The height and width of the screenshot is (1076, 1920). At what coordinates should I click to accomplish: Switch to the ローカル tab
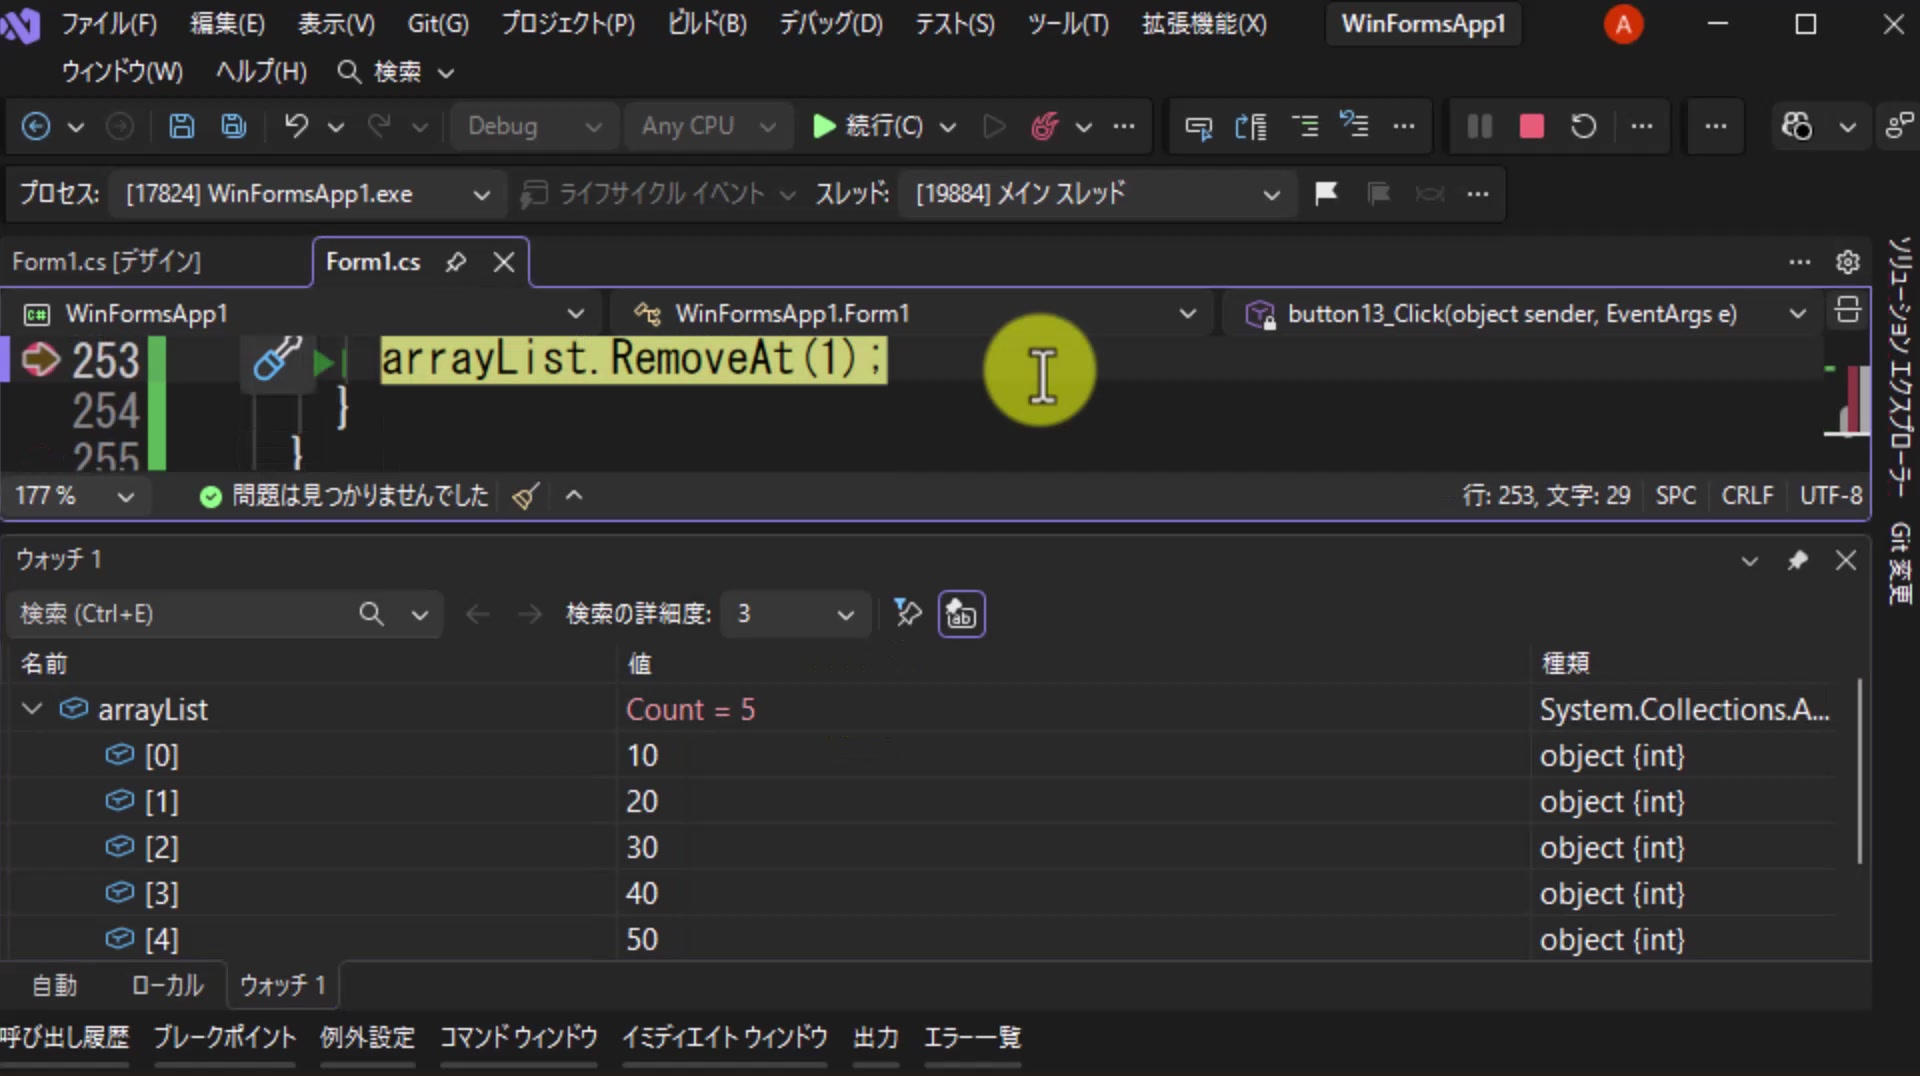pos(167,986)
